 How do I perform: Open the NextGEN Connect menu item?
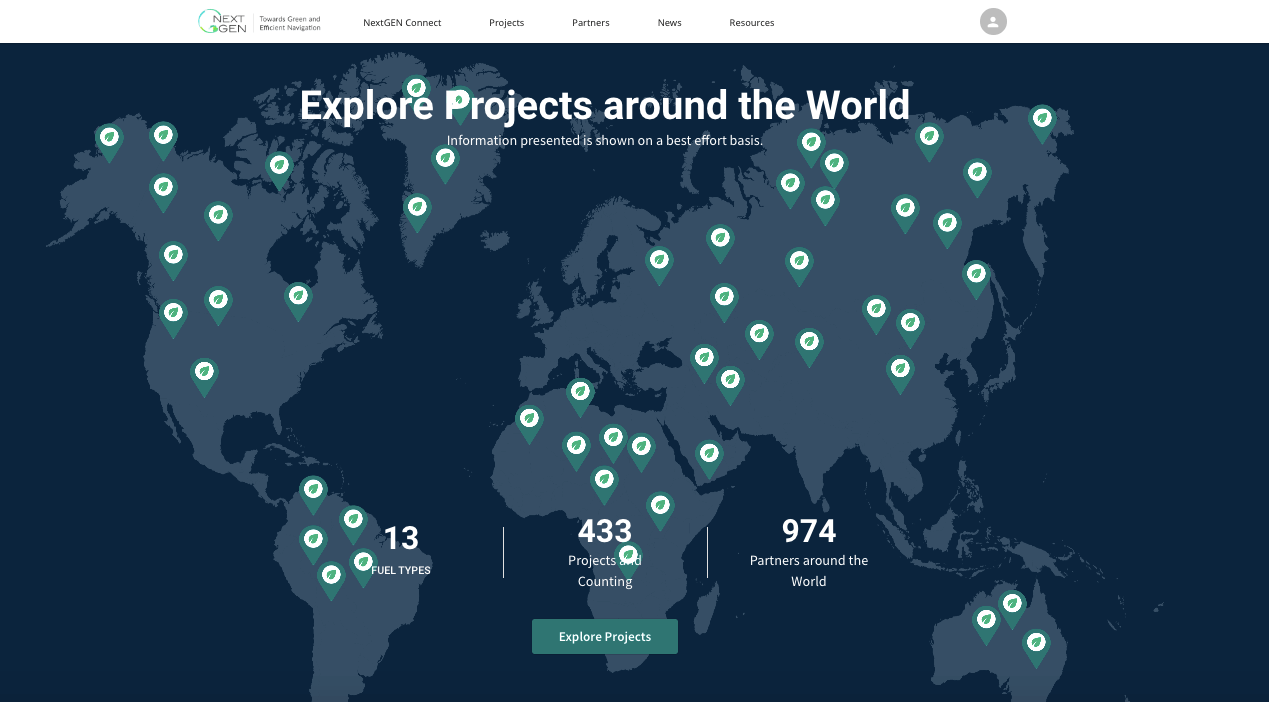pos(402,23)
